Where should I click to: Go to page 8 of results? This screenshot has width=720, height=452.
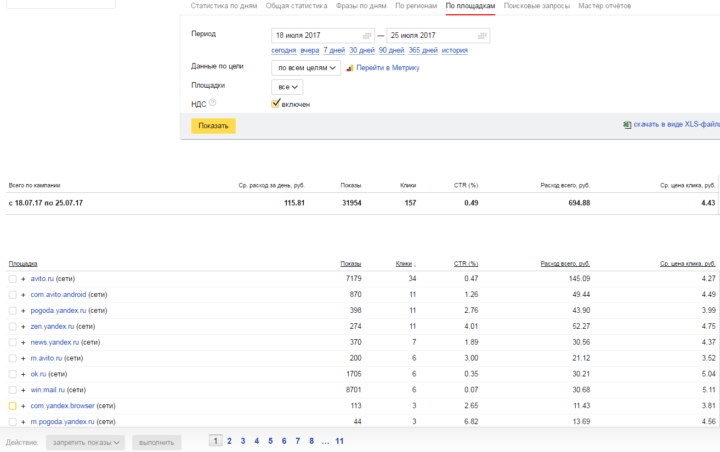(x=311, y=441)
